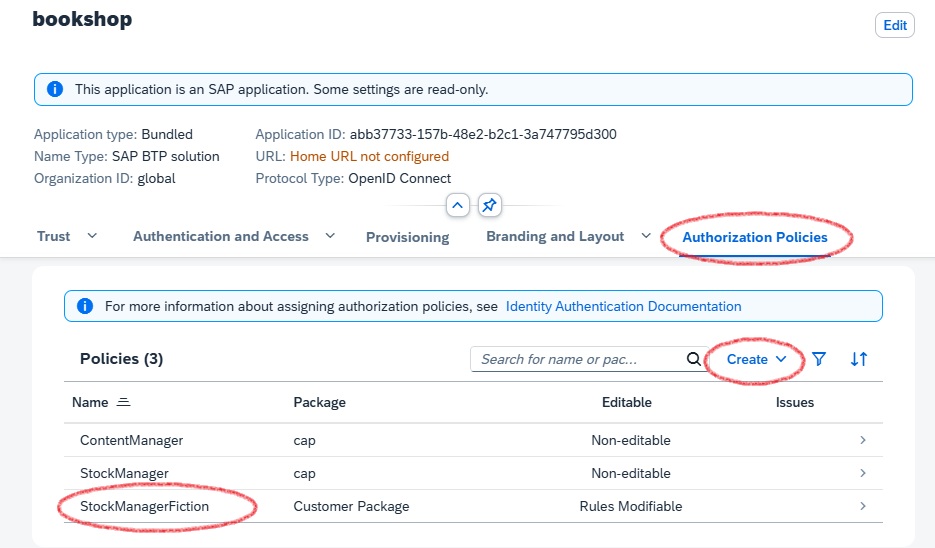
Task: Open StockManager details via its row chevron
Action: [863, 473]
